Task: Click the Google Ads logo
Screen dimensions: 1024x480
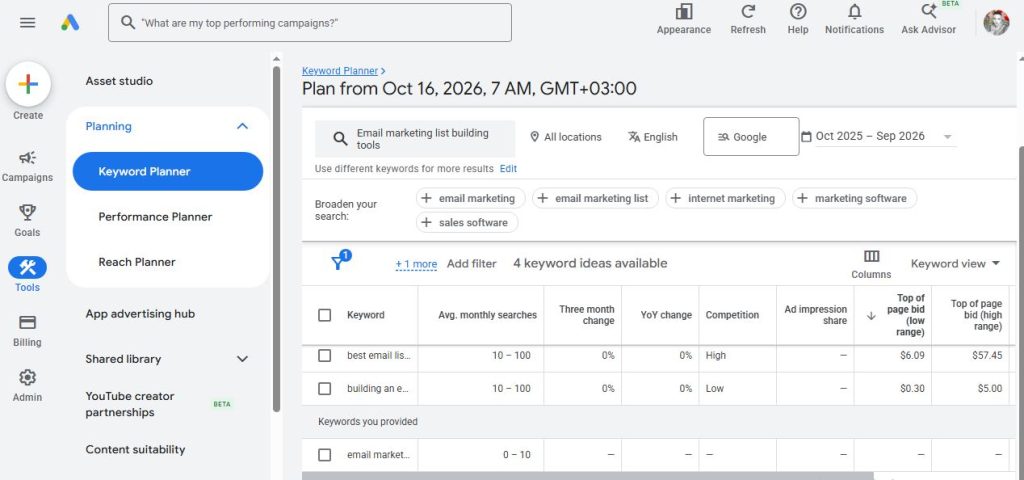Action: click(70, 23)
